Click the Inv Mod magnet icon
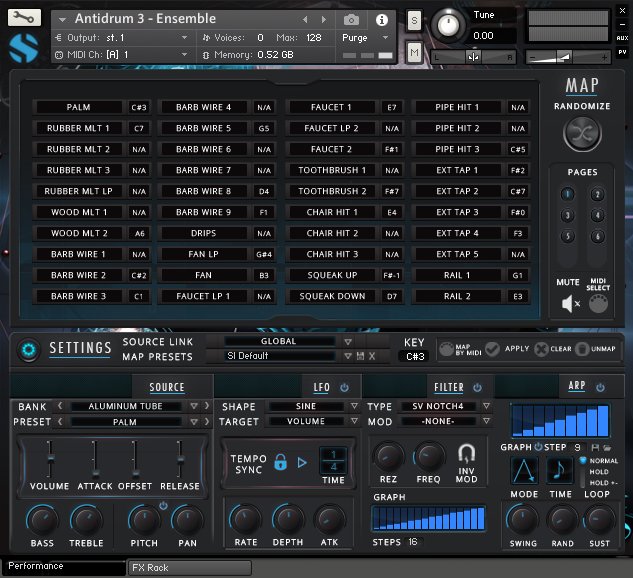This screenshot has width=633, height=578. [466, 455]
